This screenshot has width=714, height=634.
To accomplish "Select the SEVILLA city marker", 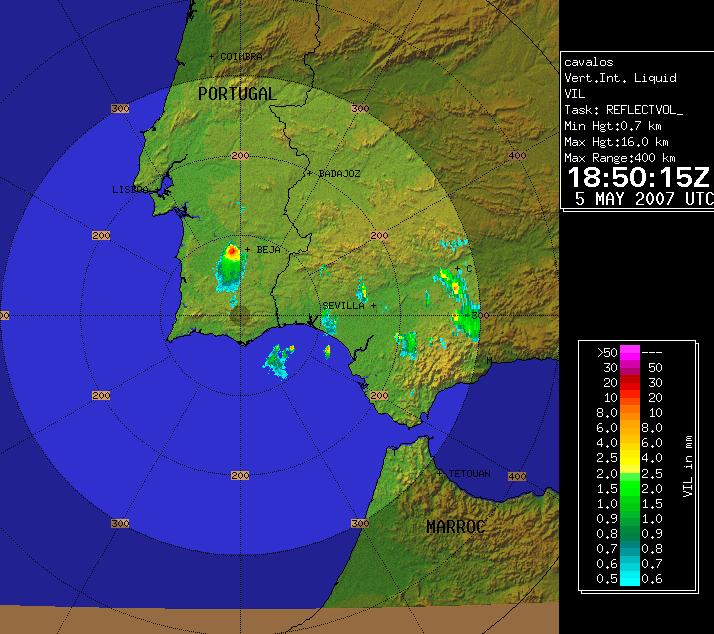I will coord(374,306).
